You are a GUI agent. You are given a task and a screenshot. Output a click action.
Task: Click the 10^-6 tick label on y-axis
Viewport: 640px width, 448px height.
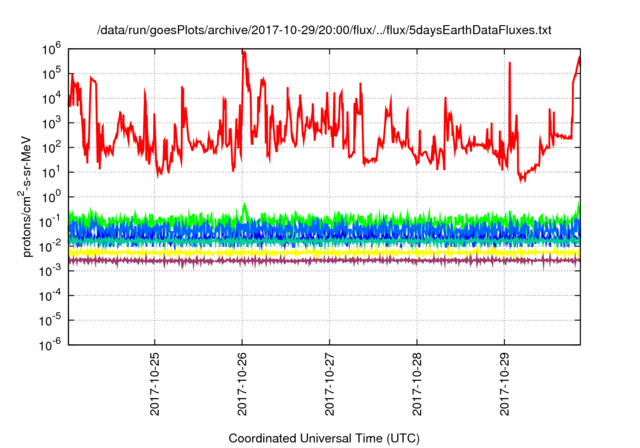click(50, 345)
